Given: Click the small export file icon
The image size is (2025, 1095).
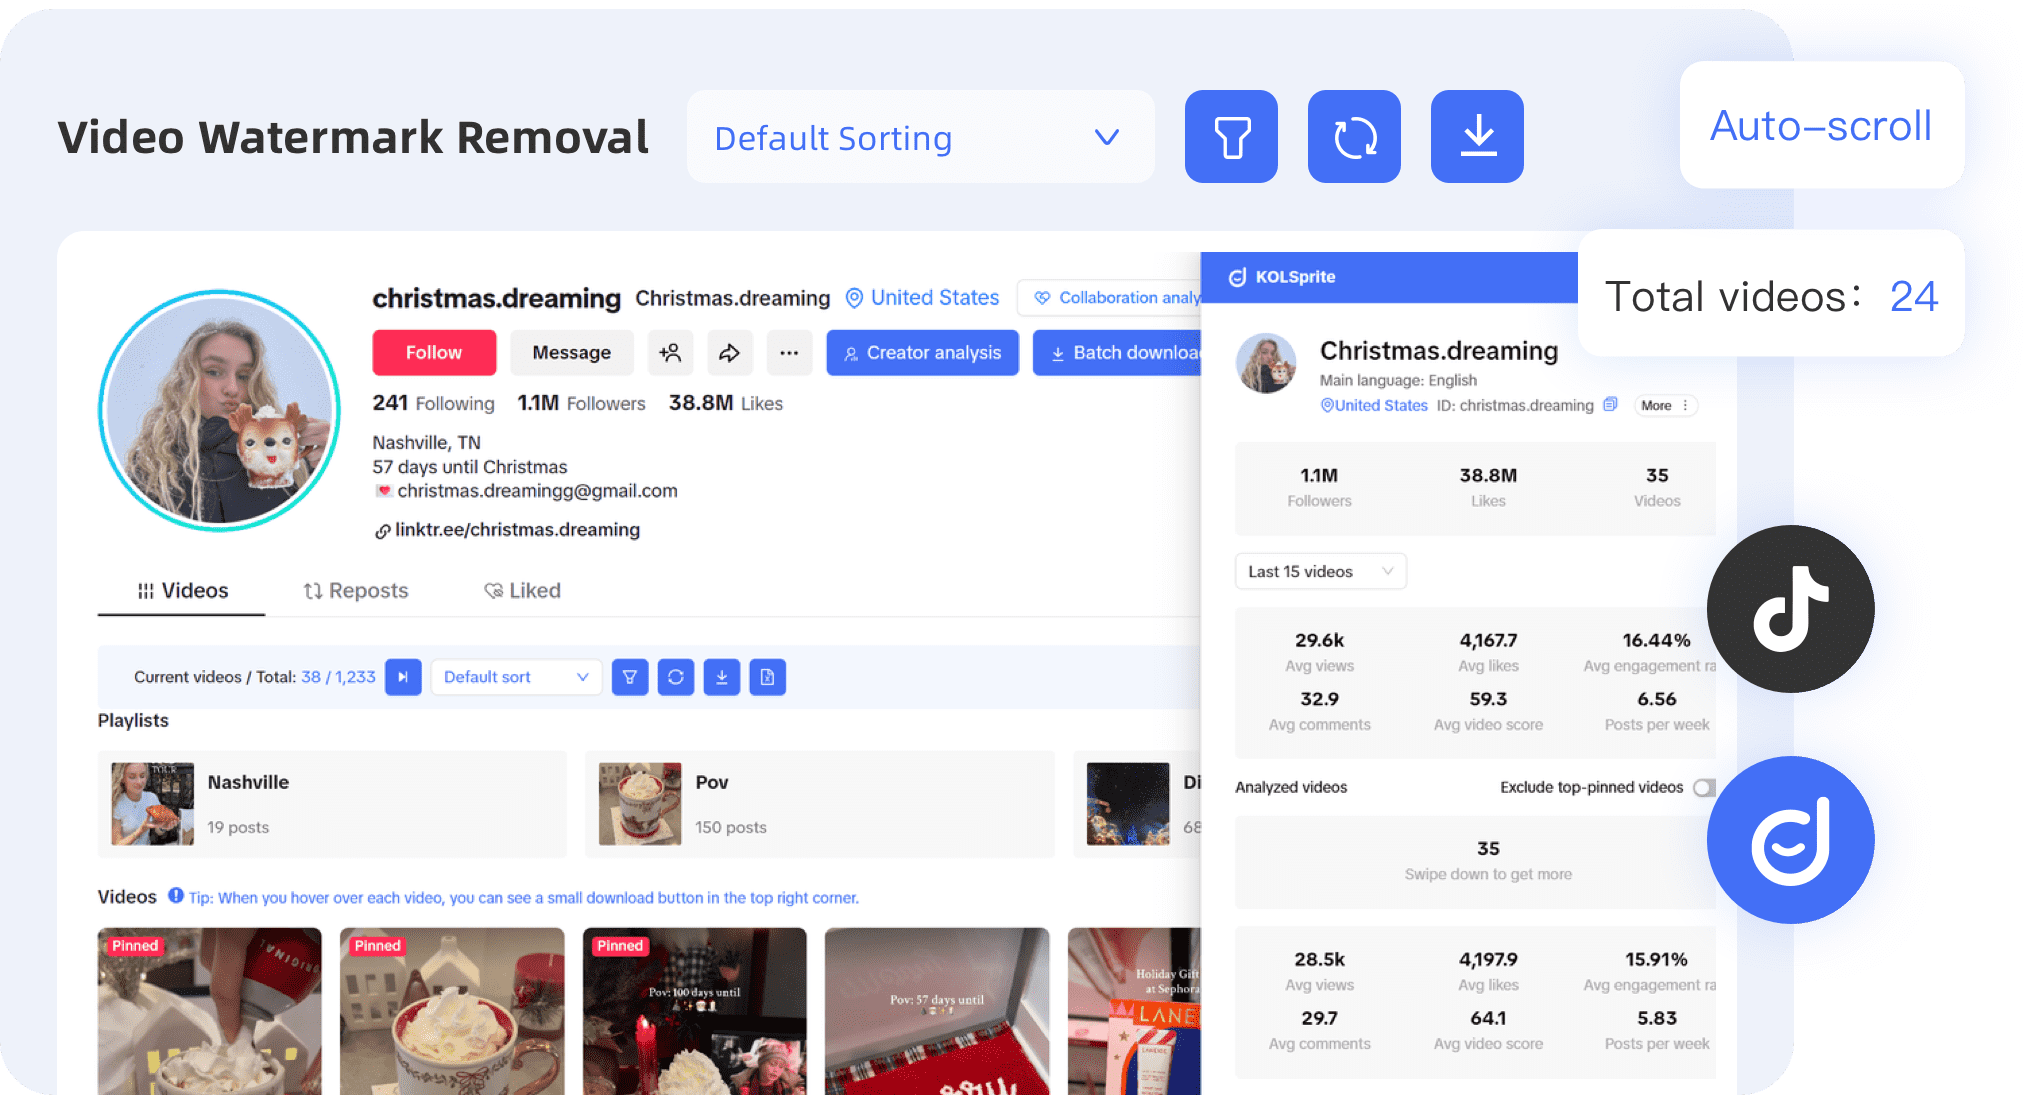Looking at the screenshot, I should pyautogui.click(x=767, y=677).
